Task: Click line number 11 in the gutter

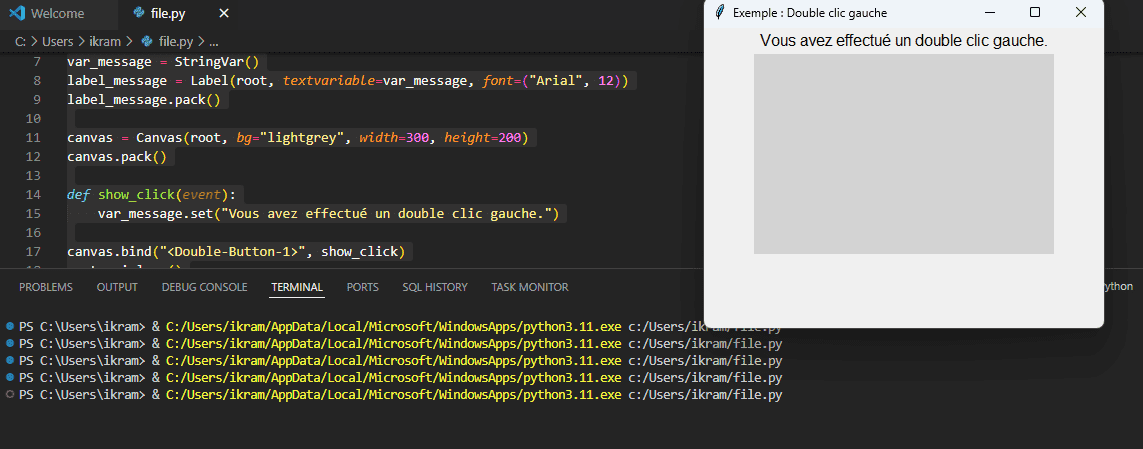Action: [x=34, y=137]
